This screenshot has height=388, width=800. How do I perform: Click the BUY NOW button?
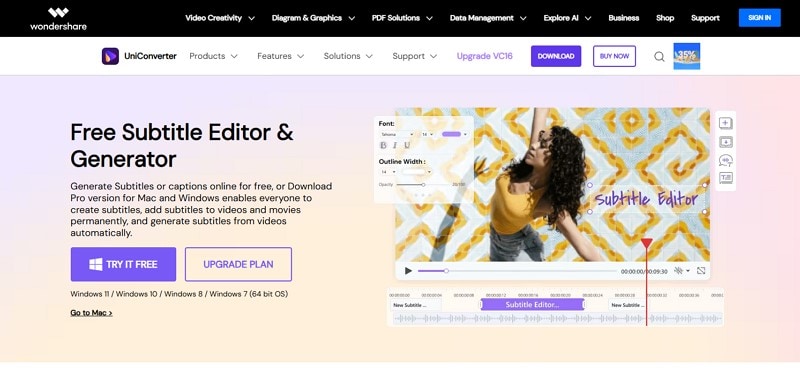point(614,56)
